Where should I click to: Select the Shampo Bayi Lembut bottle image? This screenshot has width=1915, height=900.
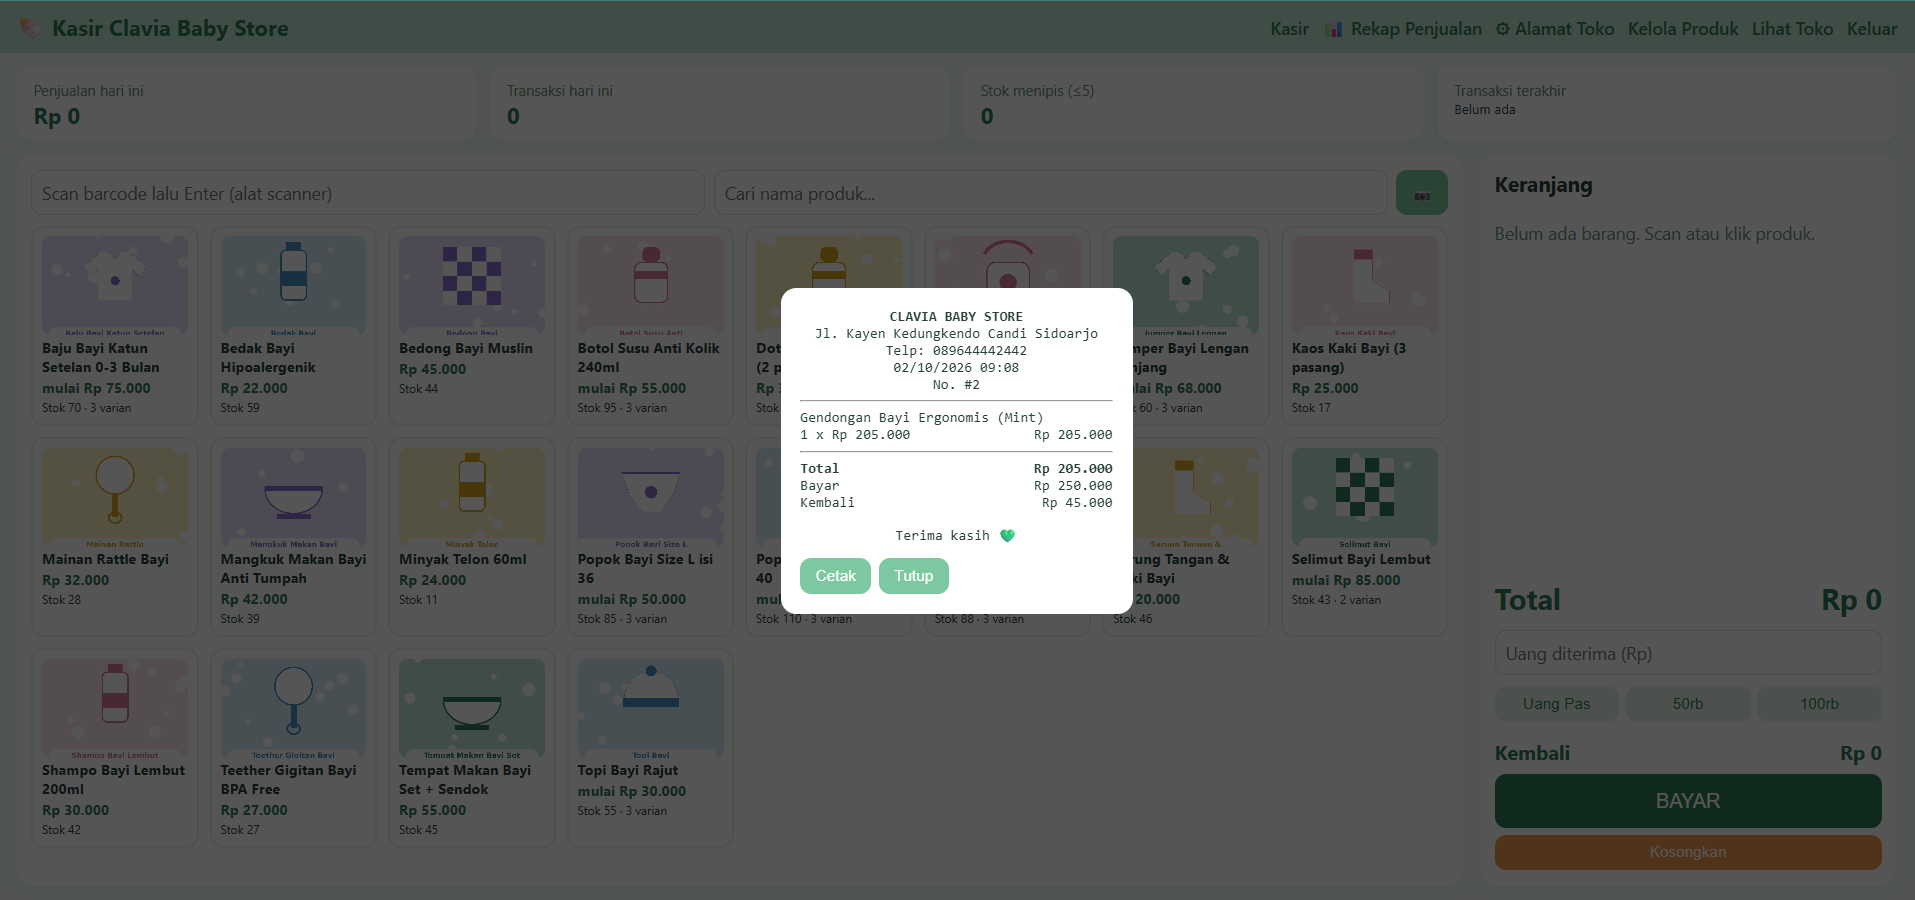click(115, 708)
